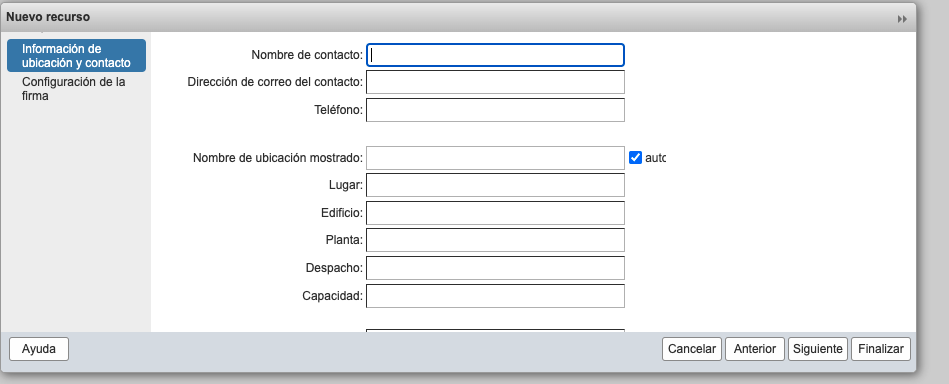The width and height of the screenshot is (949, 384).
Task: Focus the Dirección de correo del contacto field
Action: 495,82
